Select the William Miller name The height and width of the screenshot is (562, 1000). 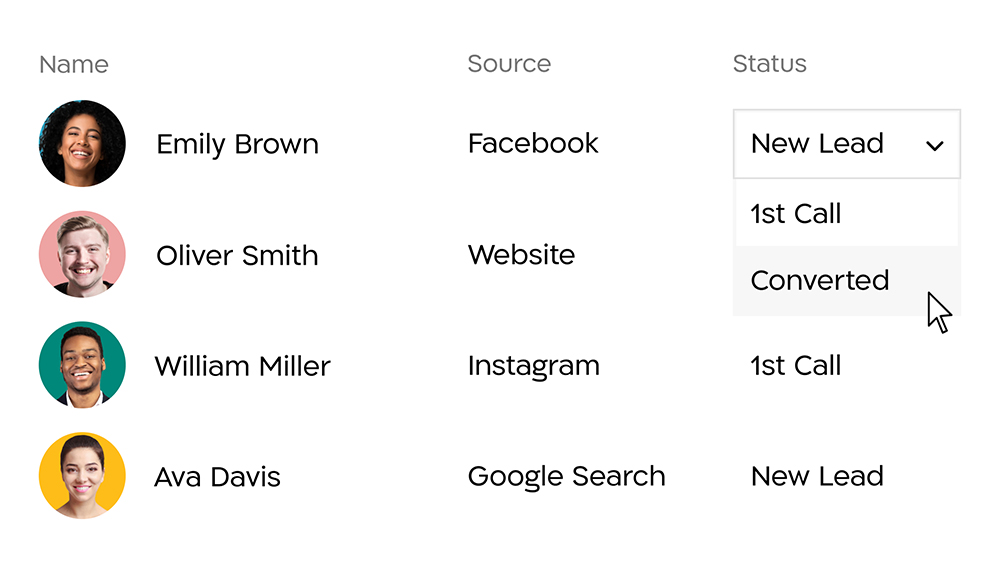pos(242,366)
